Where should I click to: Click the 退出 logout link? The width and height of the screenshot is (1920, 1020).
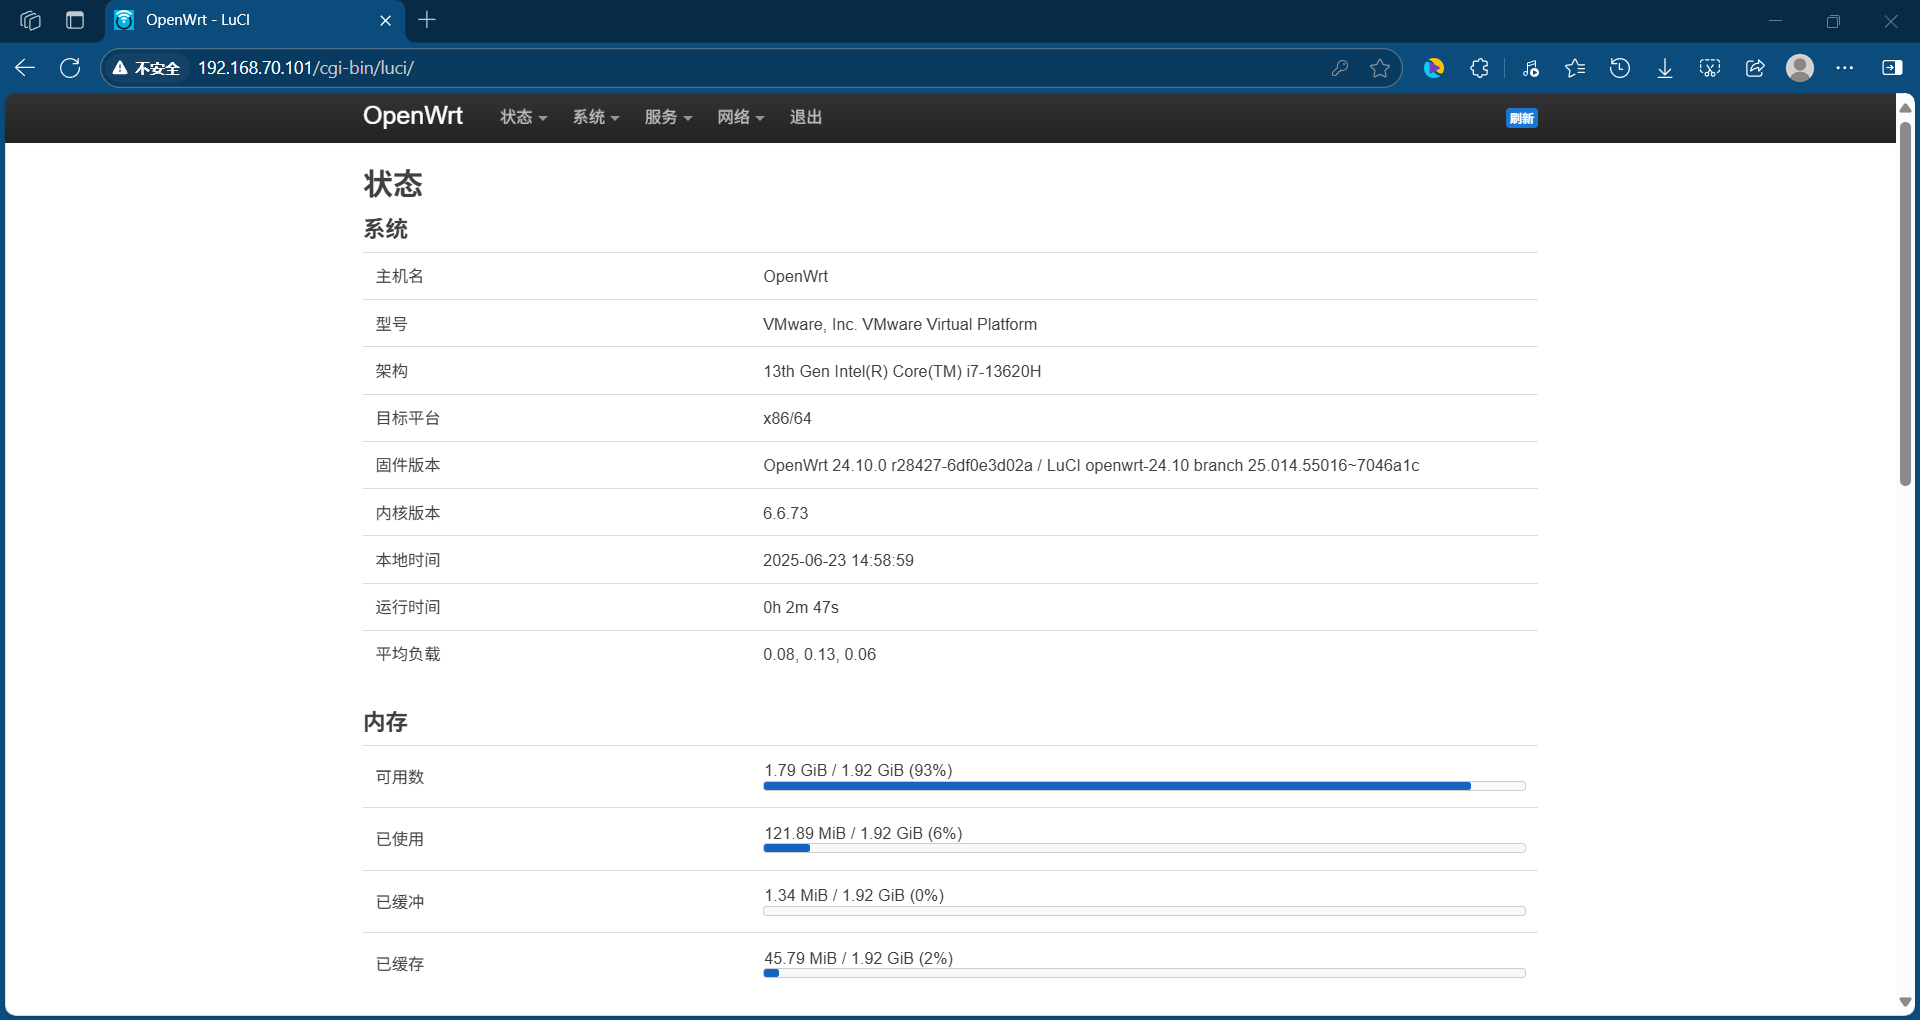point(806,117)
